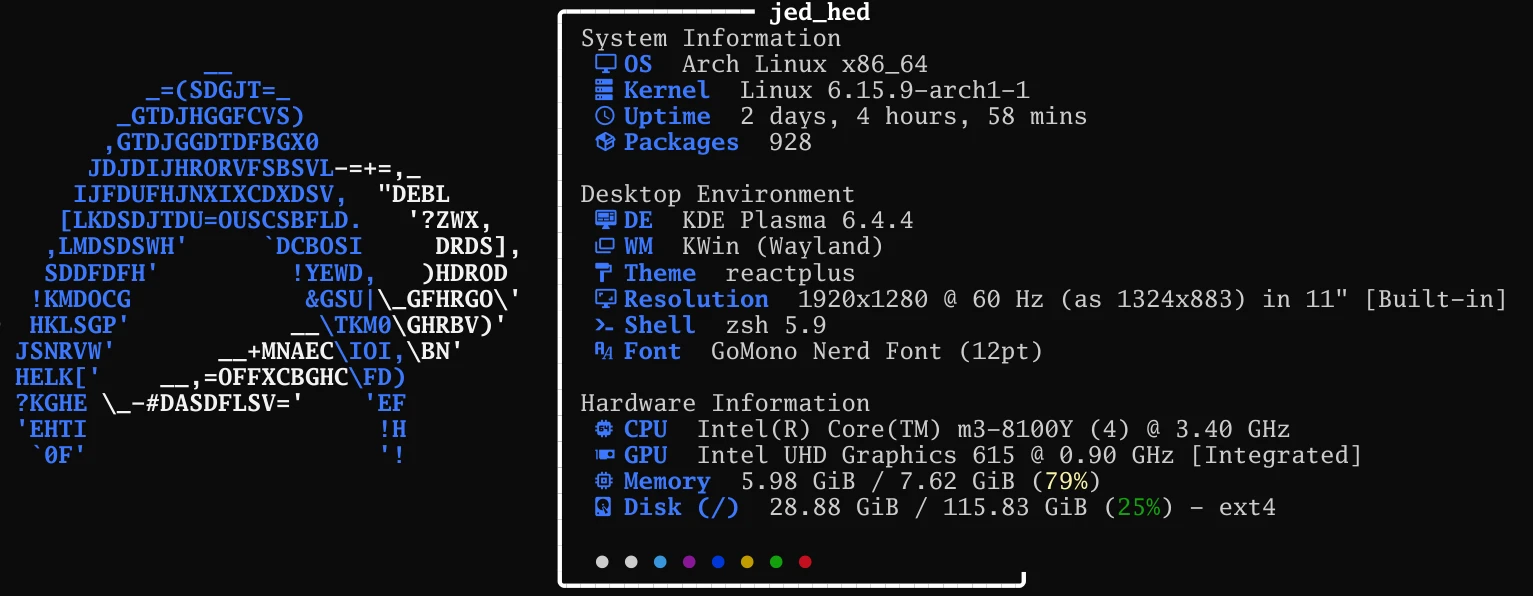Screen dimensions: 1533x596
Task: Click the drive icon next to Disk (/)
Action: coord(604,508)
